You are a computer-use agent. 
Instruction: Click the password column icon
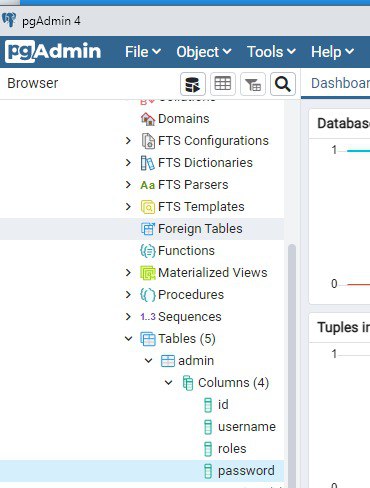[x=208, y=471]
